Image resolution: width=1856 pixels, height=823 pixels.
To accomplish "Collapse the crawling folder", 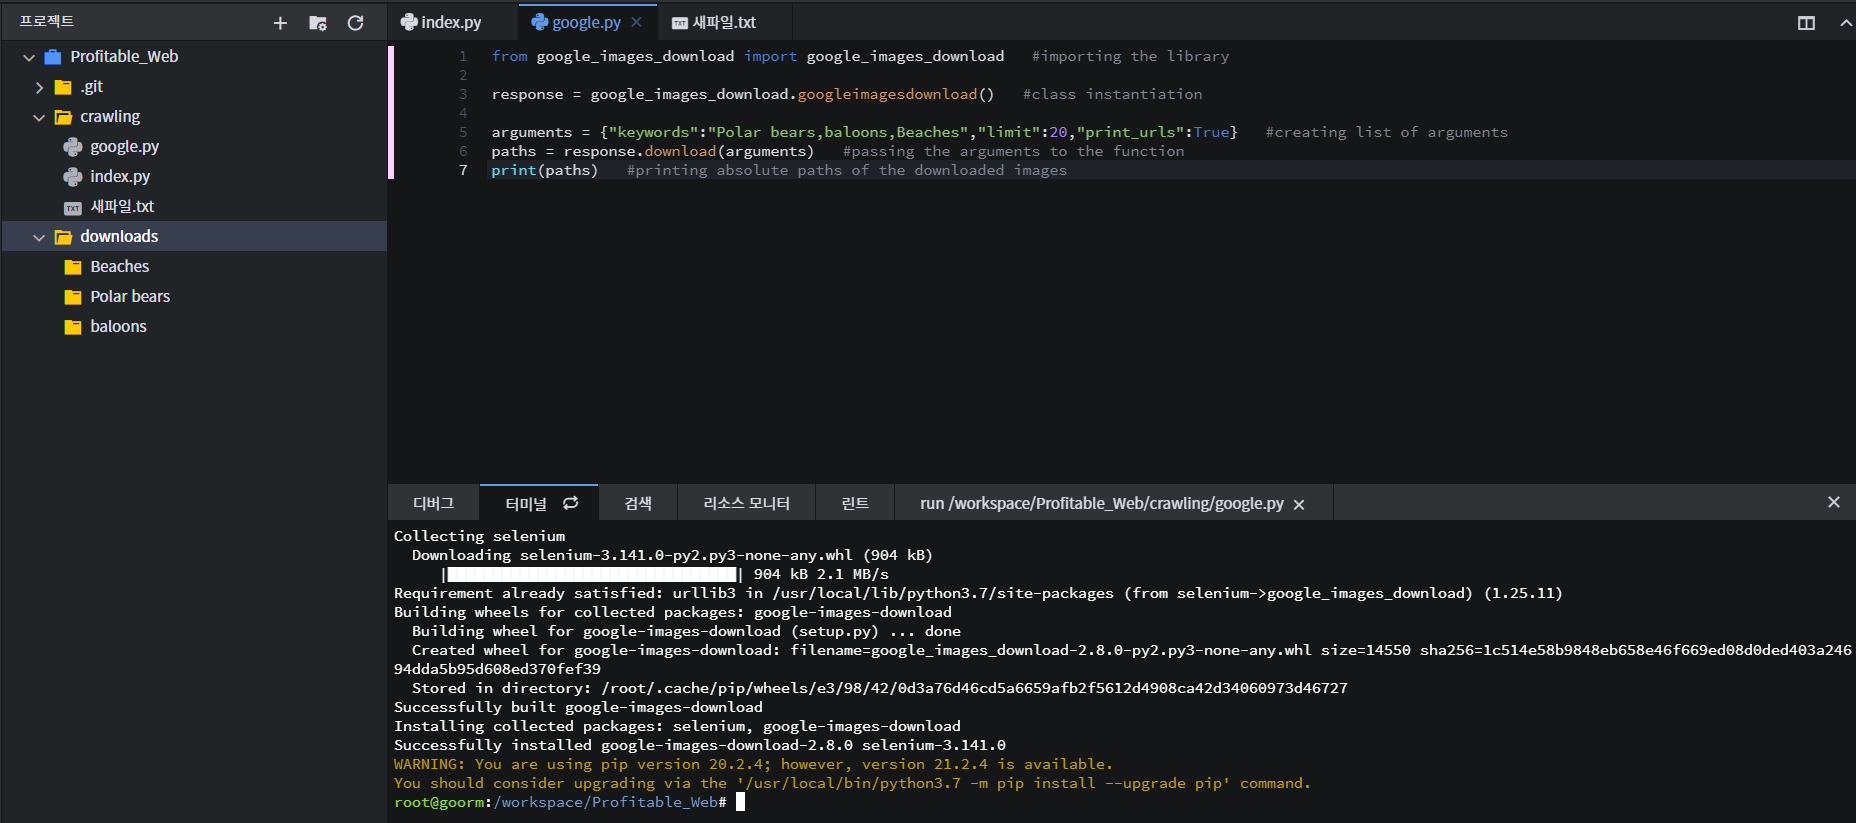I will pyautogui.click(x=39, y=118).
